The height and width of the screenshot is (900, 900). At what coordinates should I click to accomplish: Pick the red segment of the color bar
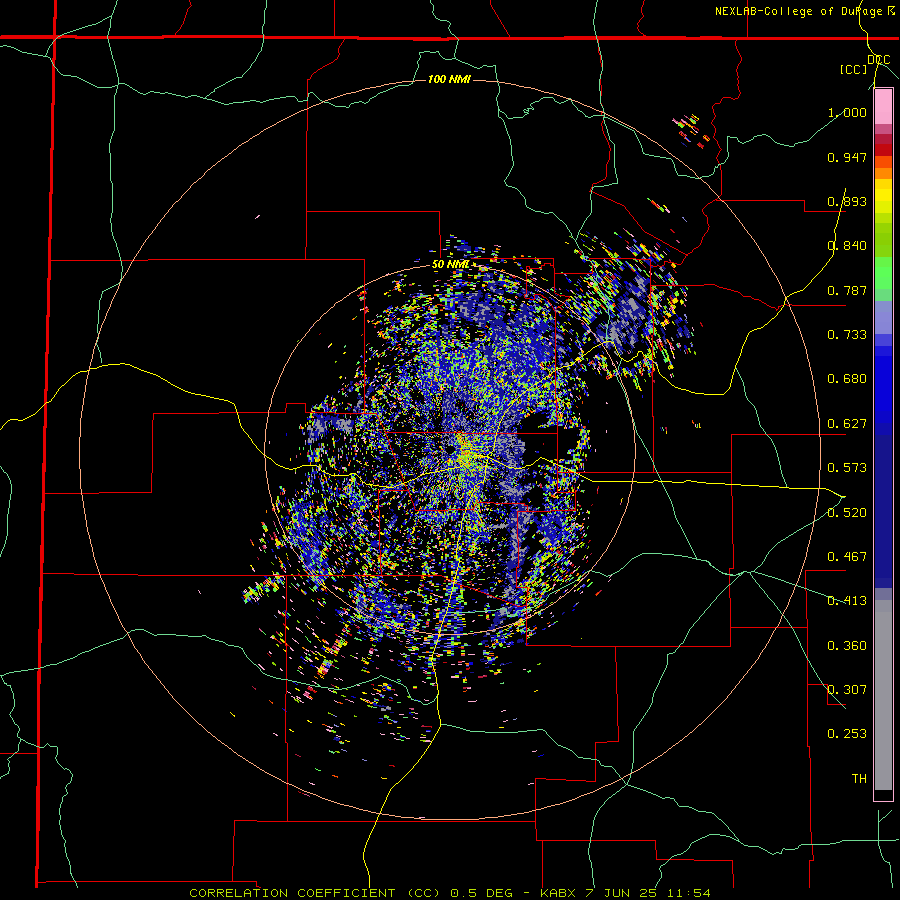(x=883, y=149)
